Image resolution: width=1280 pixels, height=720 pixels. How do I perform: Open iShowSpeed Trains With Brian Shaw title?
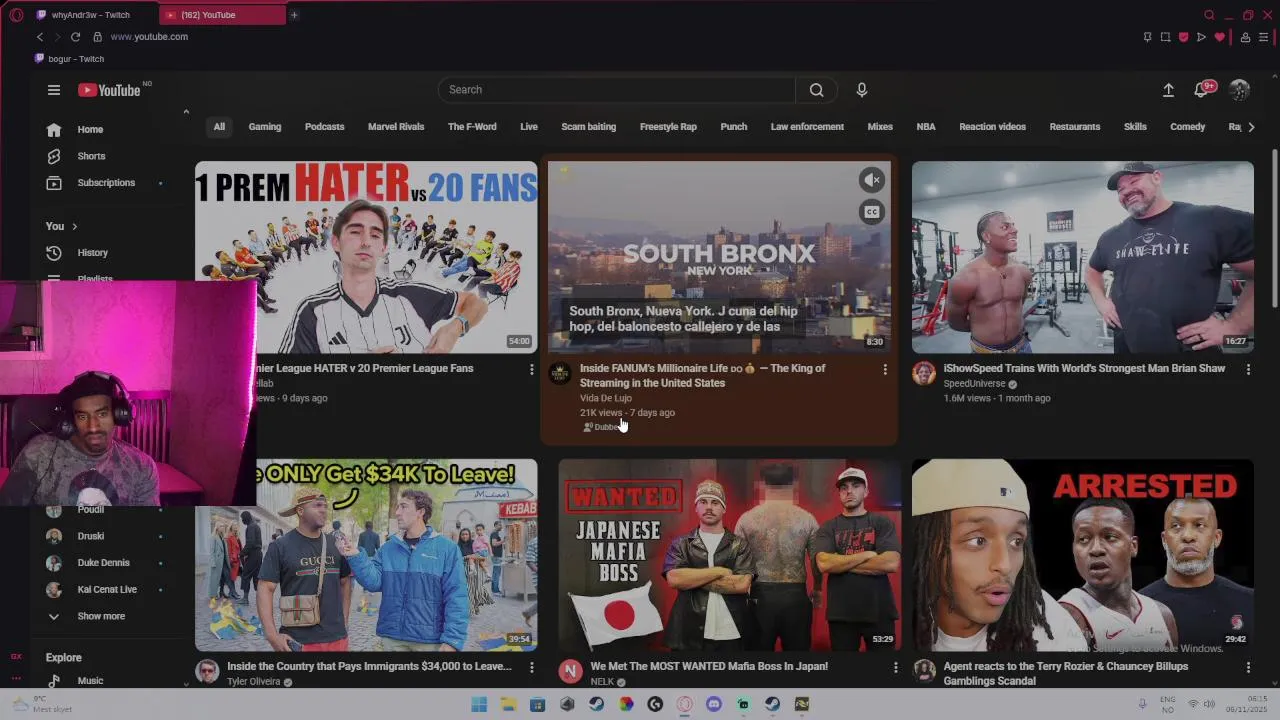coord(1084,369)
